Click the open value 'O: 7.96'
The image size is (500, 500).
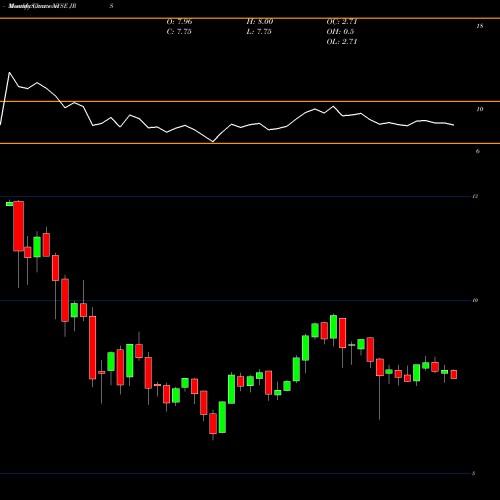coord(179,22)
